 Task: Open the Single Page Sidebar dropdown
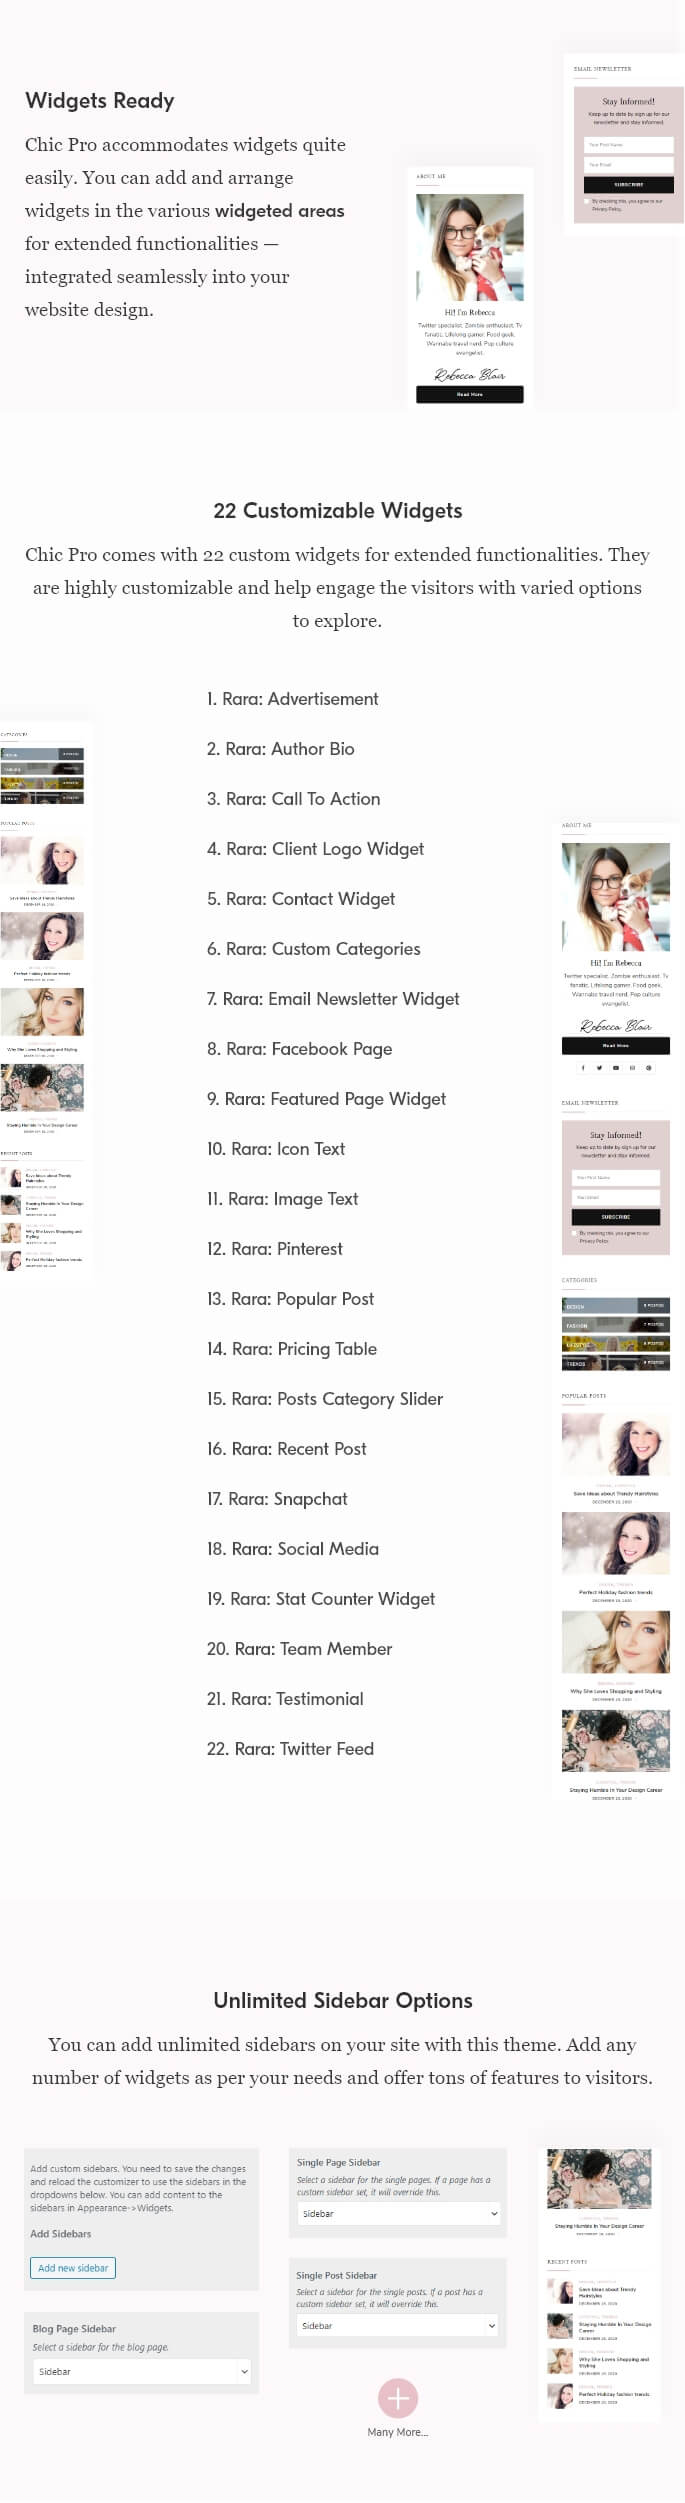coord(397,2213)
